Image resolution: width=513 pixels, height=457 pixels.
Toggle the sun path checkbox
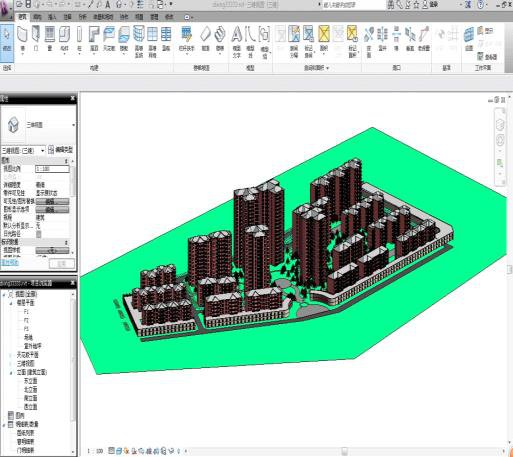click(x=39, y=234)
